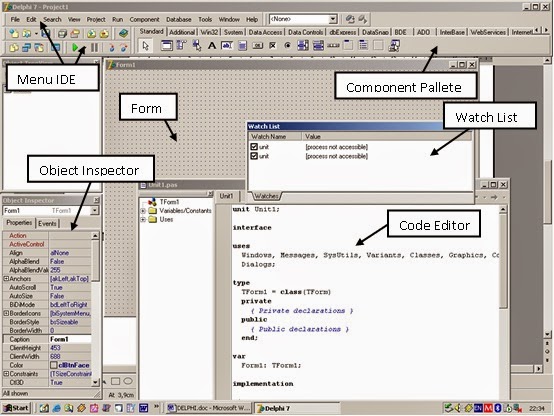Click Object Inspector scrollbar down arrow
The image size is (554, 416).
pos(95,382)
